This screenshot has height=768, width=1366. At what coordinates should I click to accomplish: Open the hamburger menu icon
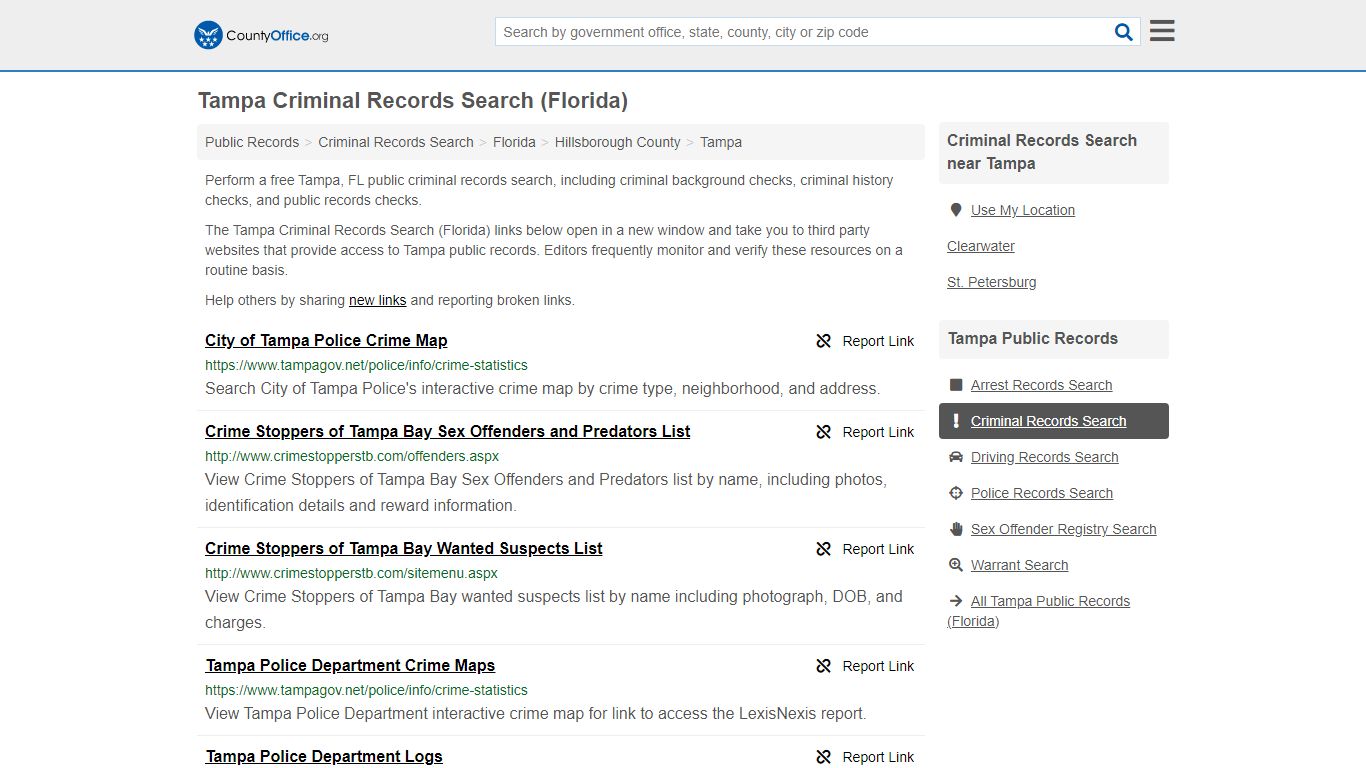(x=1162, y=31)
